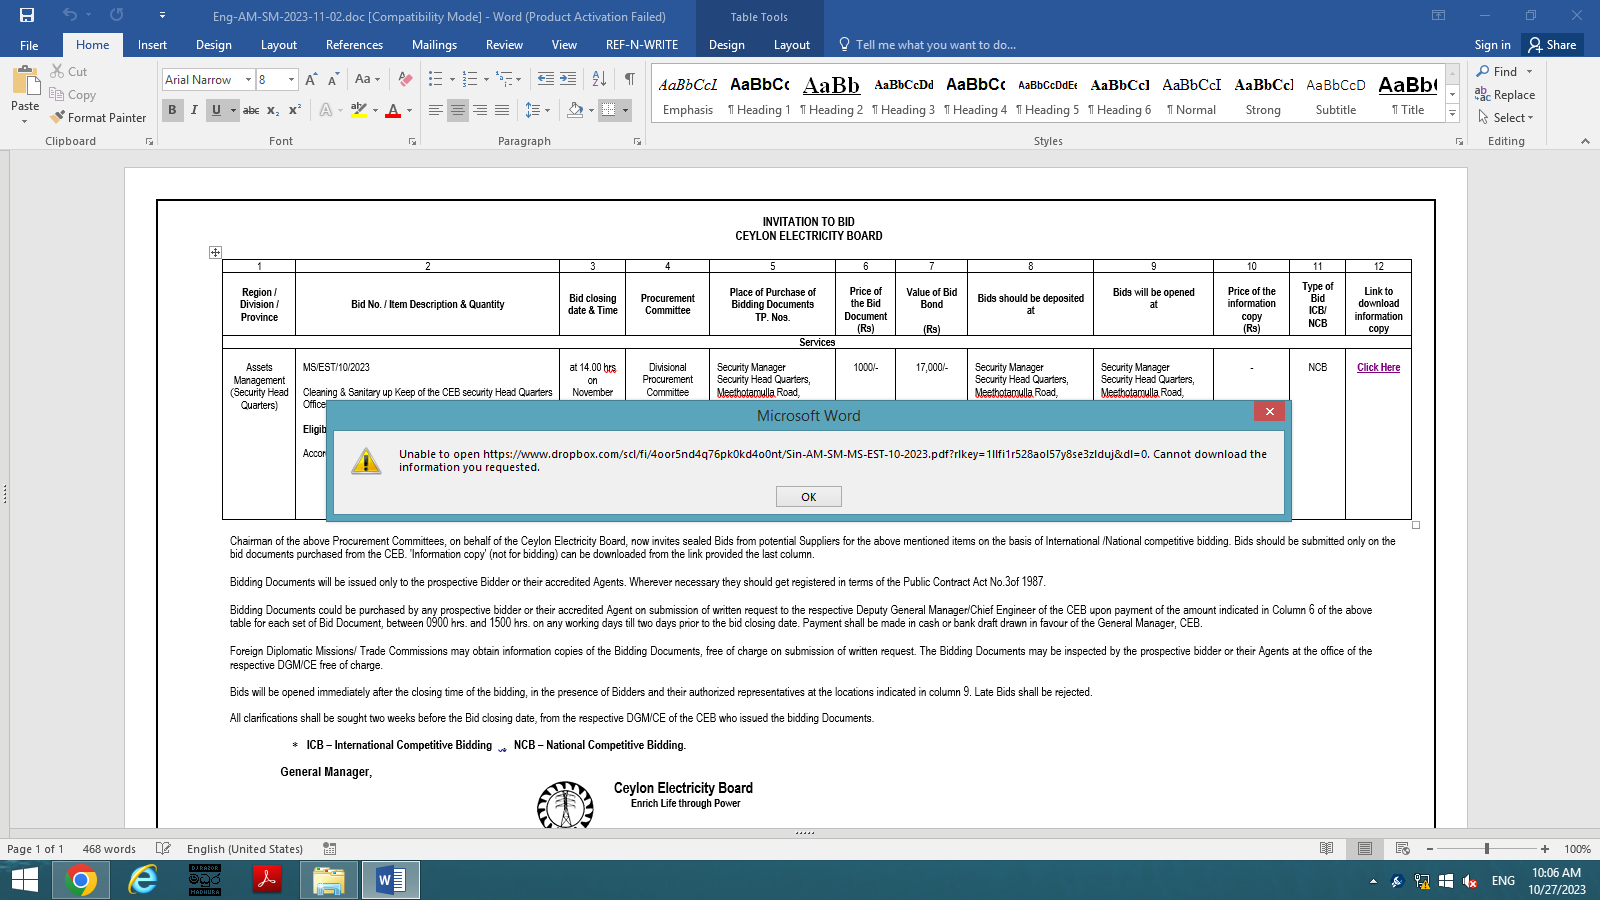Apply yellow text highlight color
Viewport: 1600px width, 900px height.
coord(358,110)
